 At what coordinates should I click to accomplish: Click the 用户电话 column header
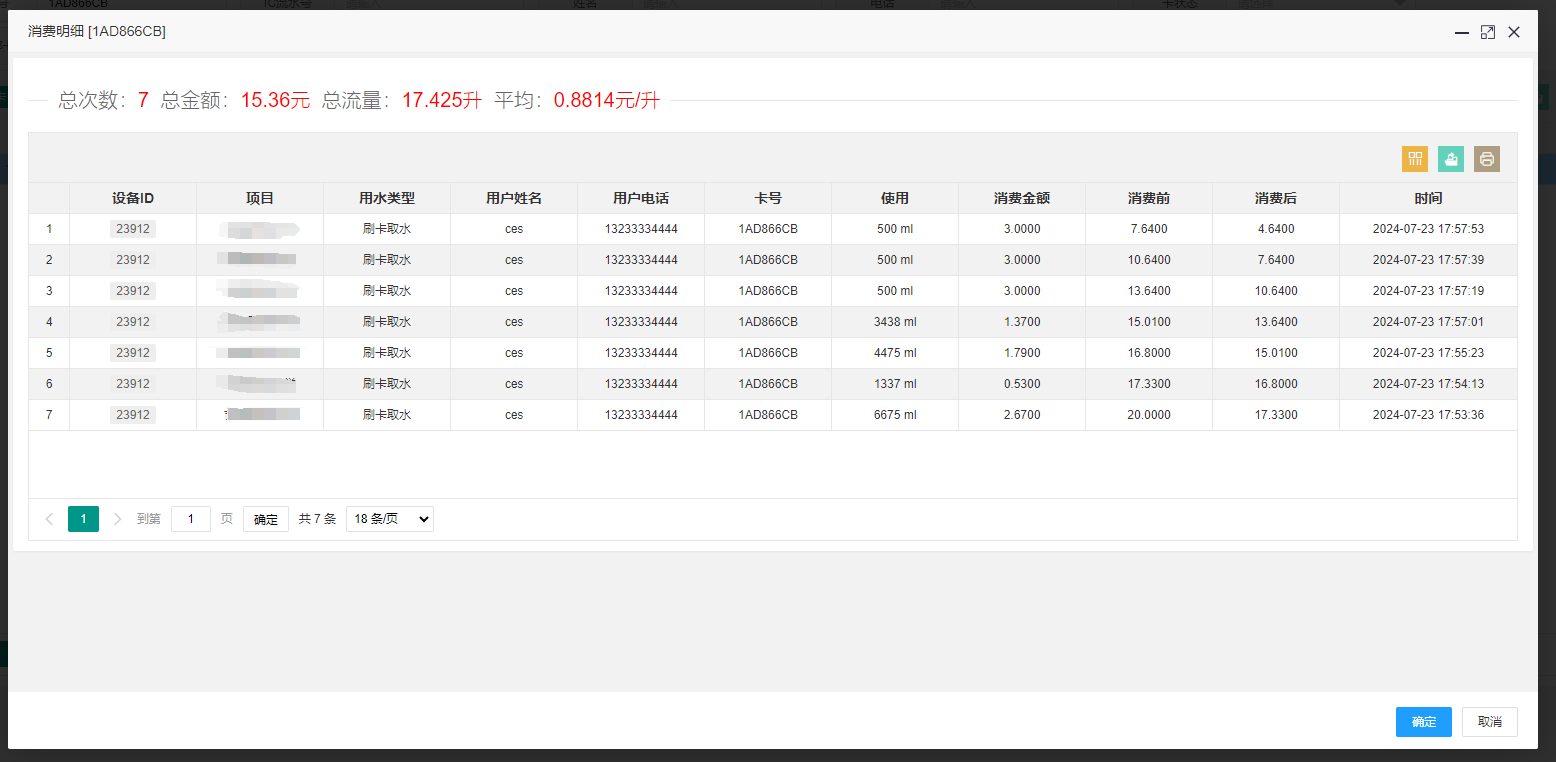tap(641, 198)
